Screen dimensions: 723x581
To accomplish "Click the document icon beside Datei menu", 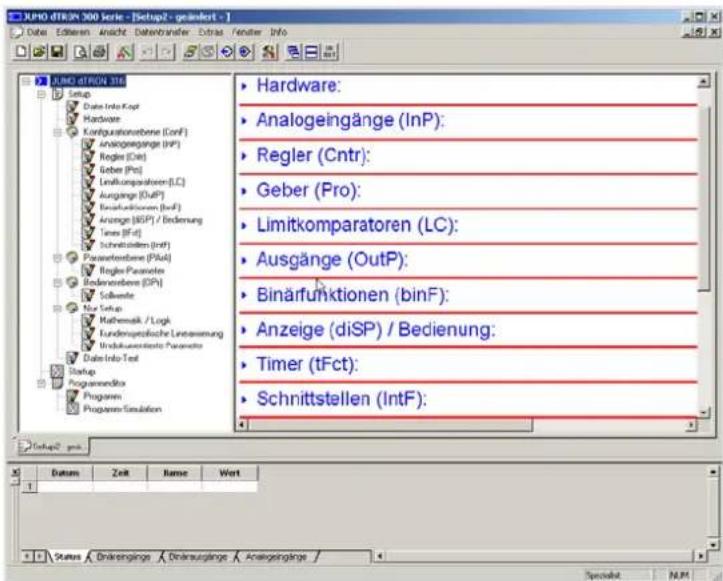I will [x=17, y=32].
